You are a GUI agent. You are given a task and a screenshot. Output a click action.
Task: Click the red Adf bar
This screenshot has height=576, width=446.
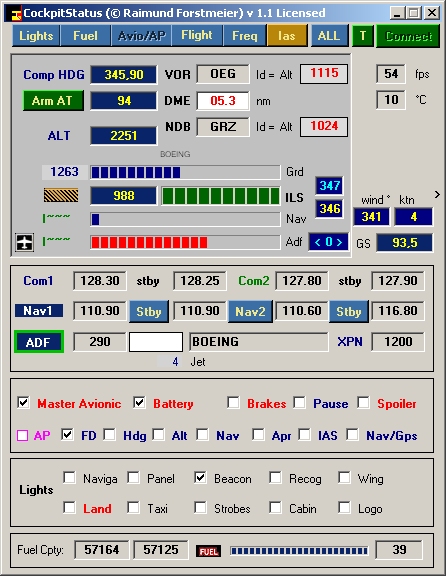185,242
